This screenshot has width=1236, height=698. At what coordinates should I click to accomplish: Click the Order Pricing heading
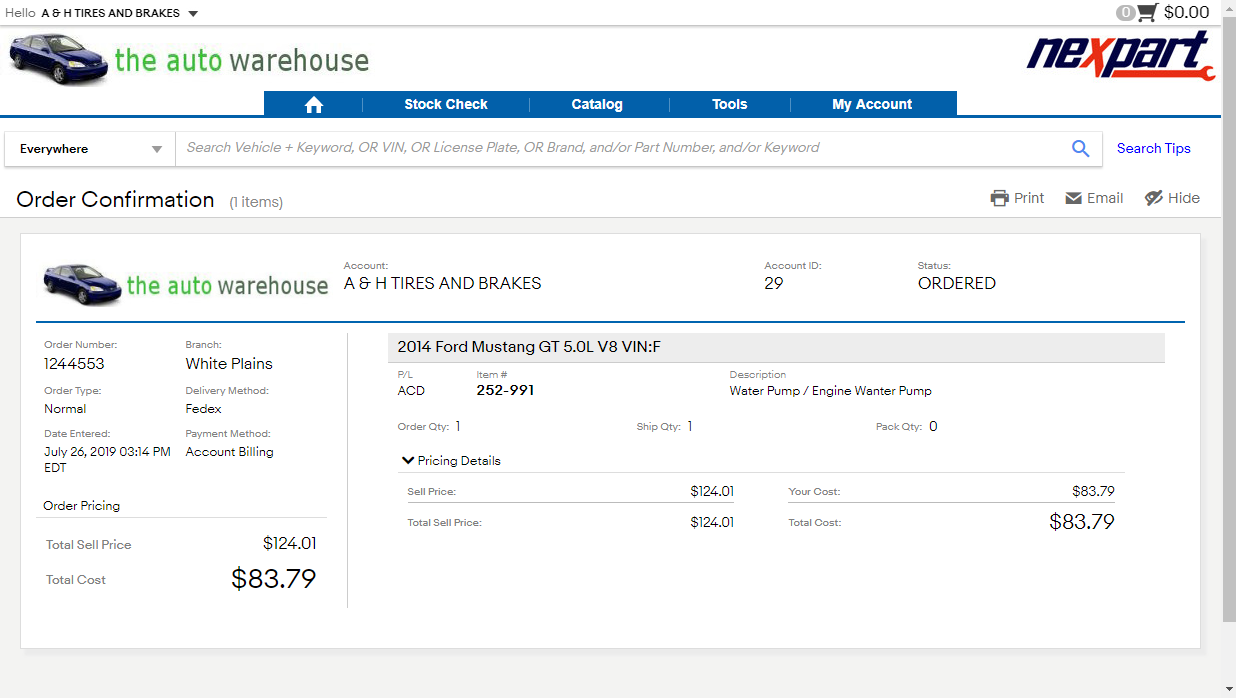coord(82,506)
